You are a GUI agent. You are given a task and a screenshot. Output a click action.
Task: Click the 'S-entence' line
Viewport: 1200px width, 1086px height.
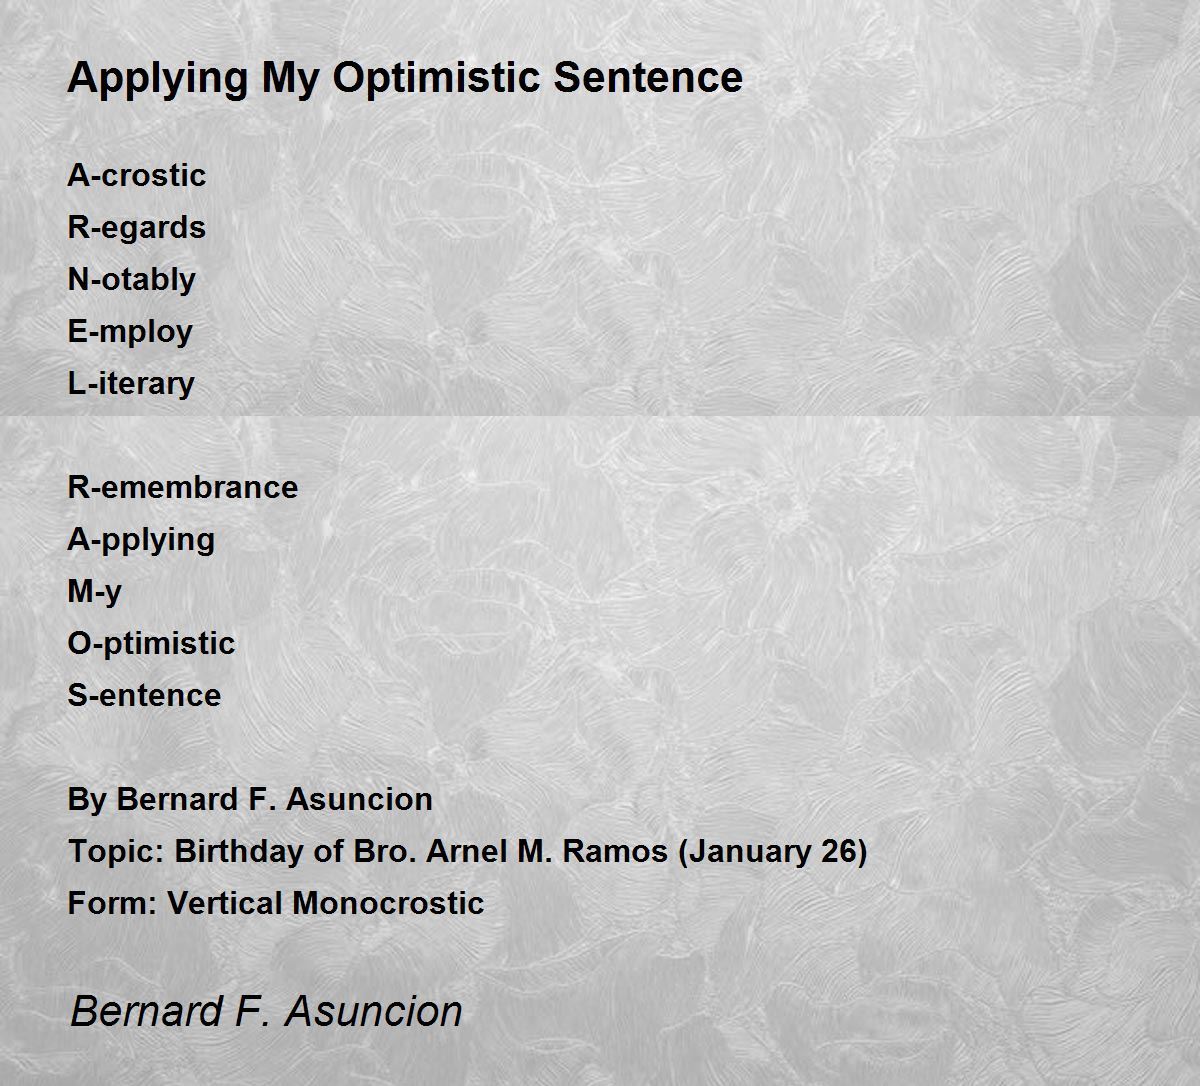tap(144, 695)
